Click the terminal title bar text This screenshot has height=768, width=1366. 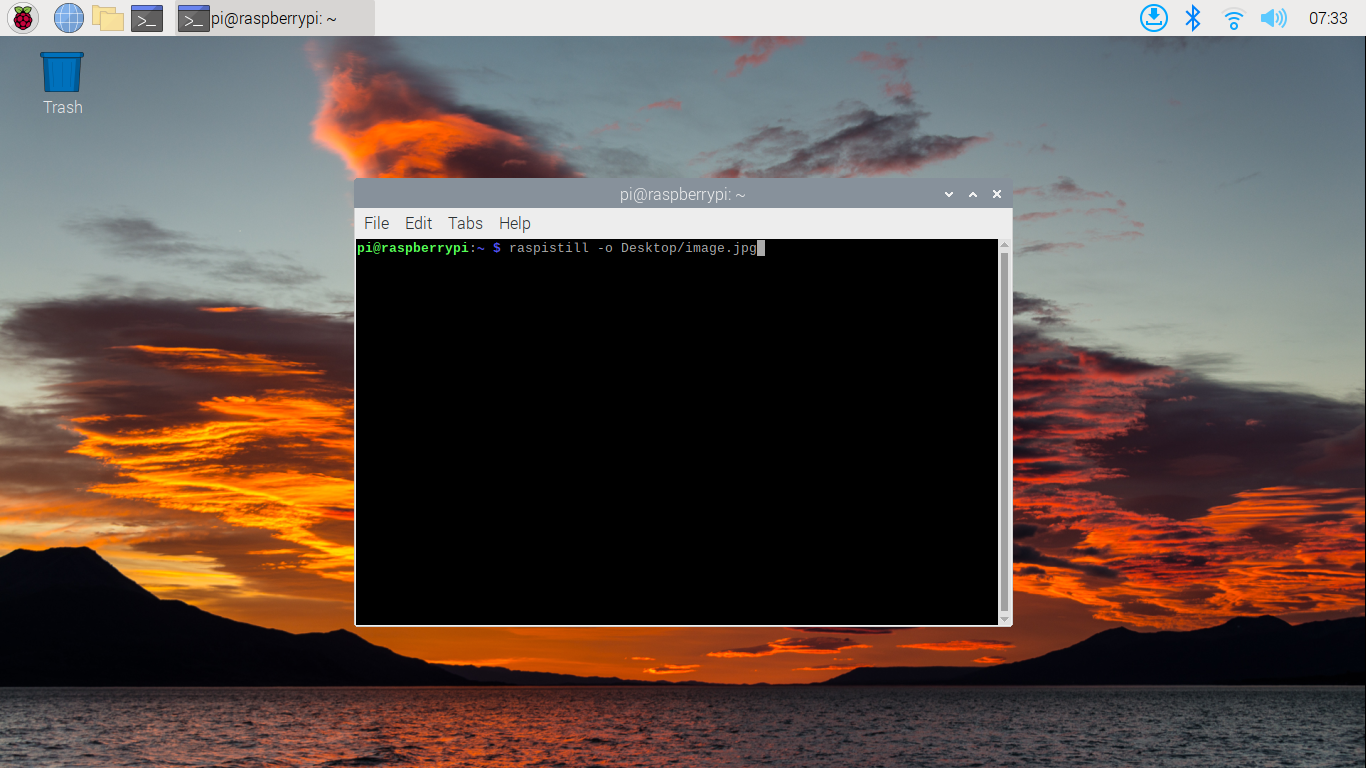click(x=683, y=194)
